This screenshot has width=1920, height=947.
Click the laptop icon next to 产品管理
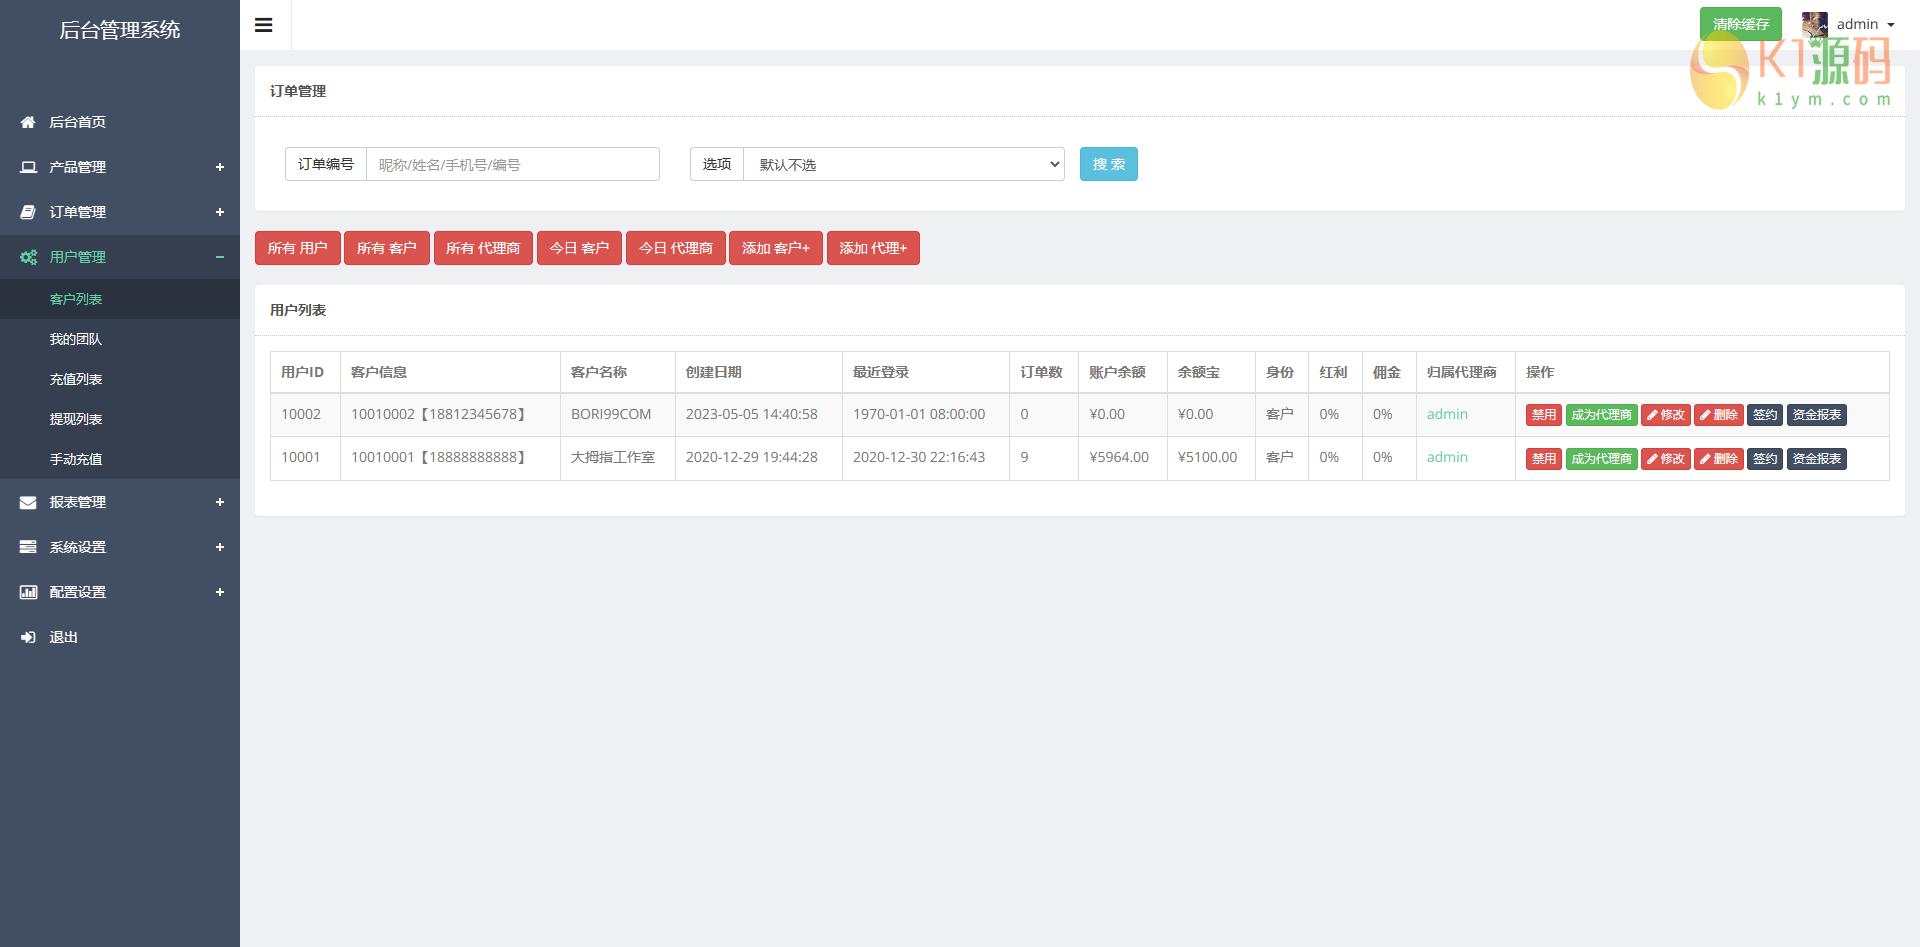(x=28, y=167)
